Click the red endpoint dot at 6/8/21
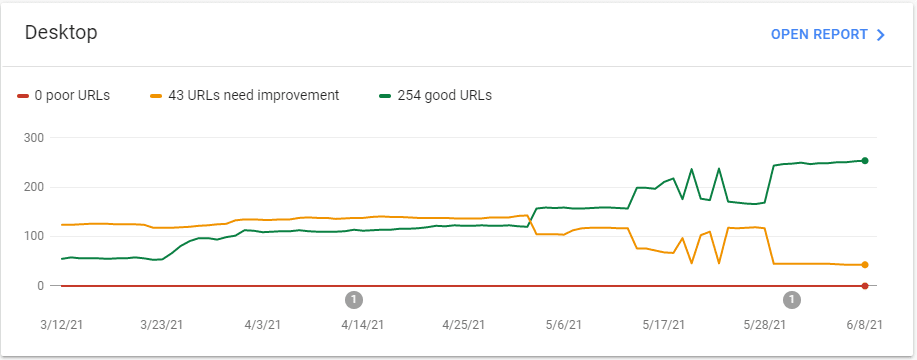 coord(865,286)
